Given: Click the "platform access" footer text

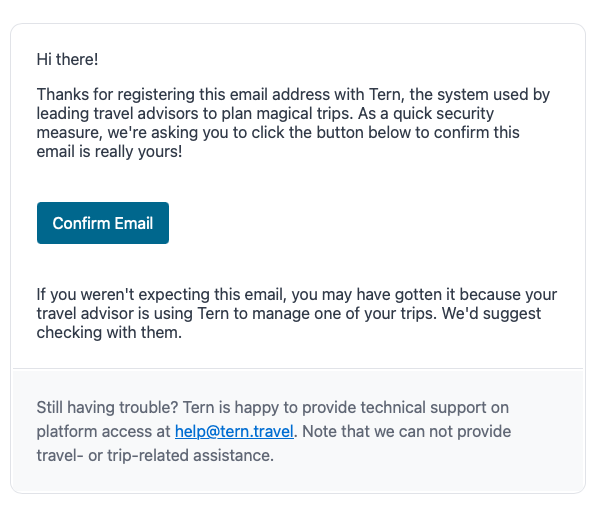Looking at the screenshot, I should tap(92, 432).
